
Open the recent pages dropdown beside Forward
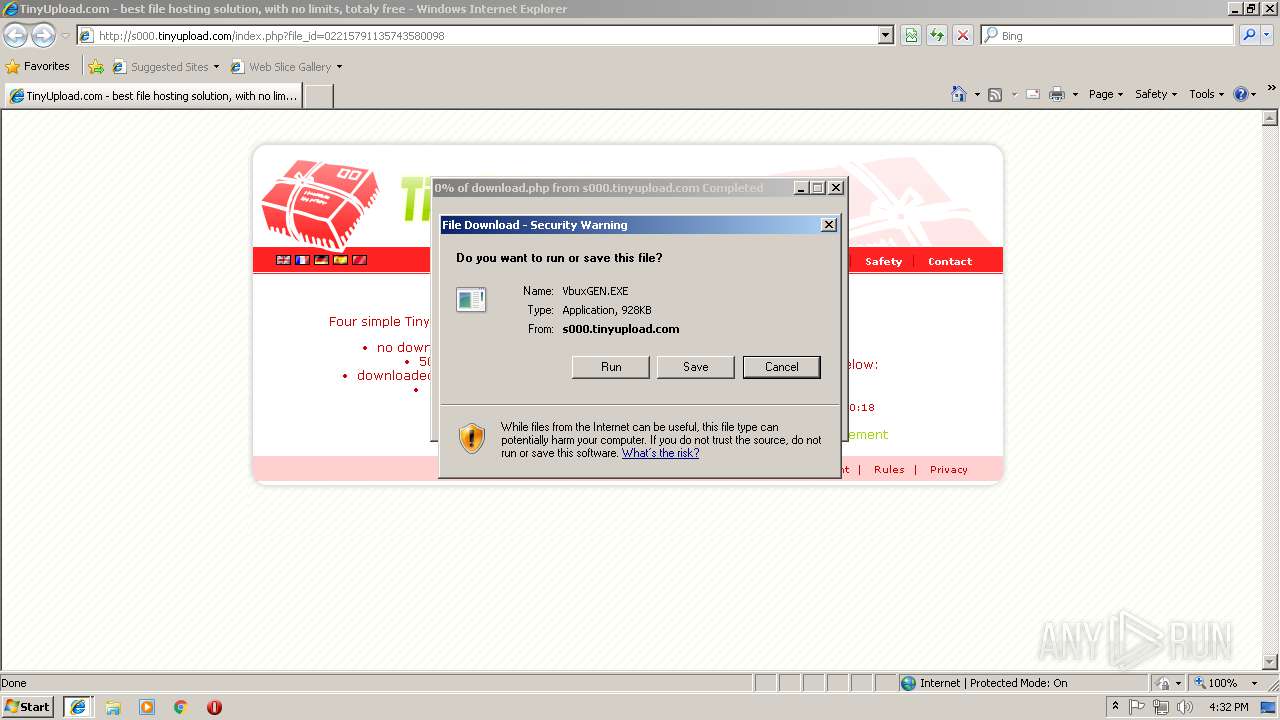[65, 36]
